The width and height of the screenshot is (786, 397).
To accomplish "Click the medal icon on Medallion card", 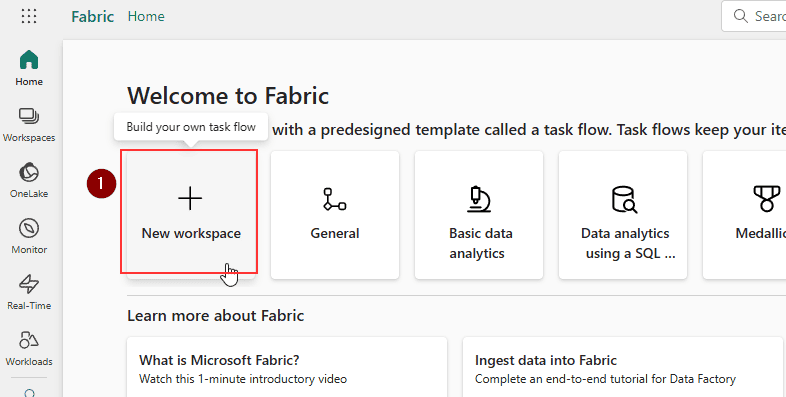I will [767, 199].
